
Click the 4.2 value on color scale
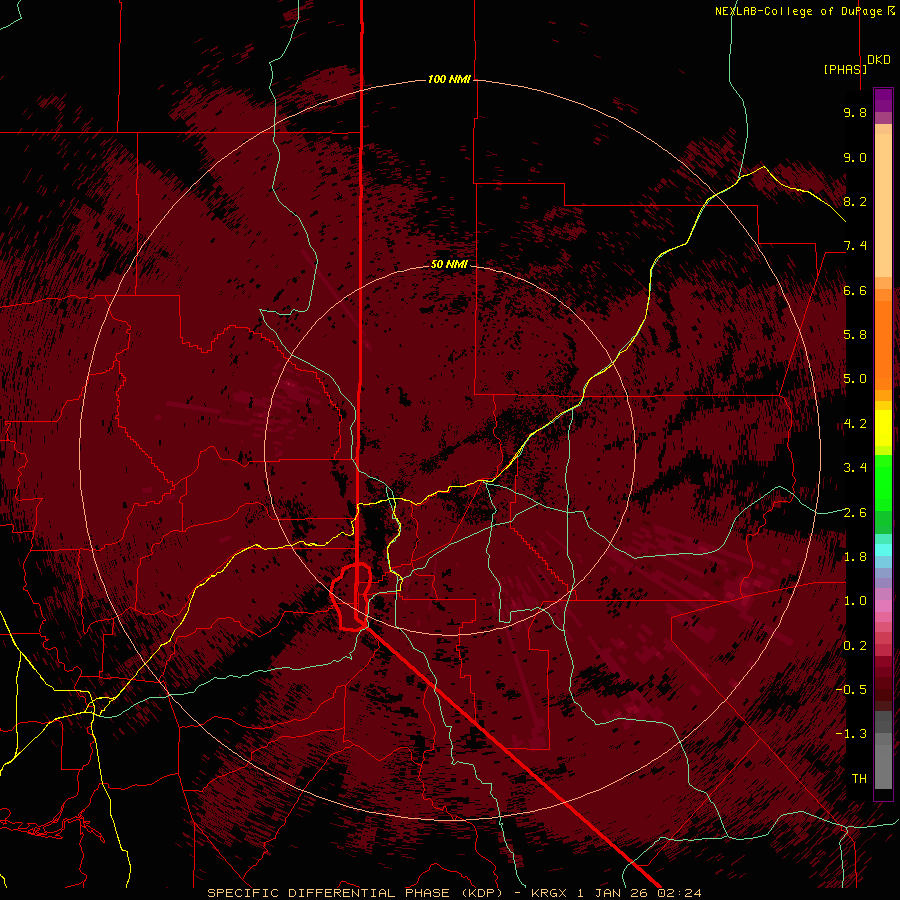[x=855, y=424]
